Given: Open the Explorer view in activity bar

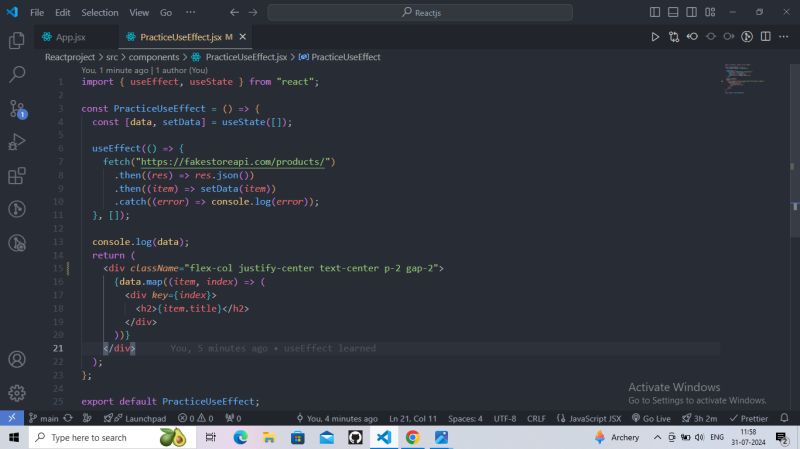Looking at the screenshot, I should [x=16, y=40].
